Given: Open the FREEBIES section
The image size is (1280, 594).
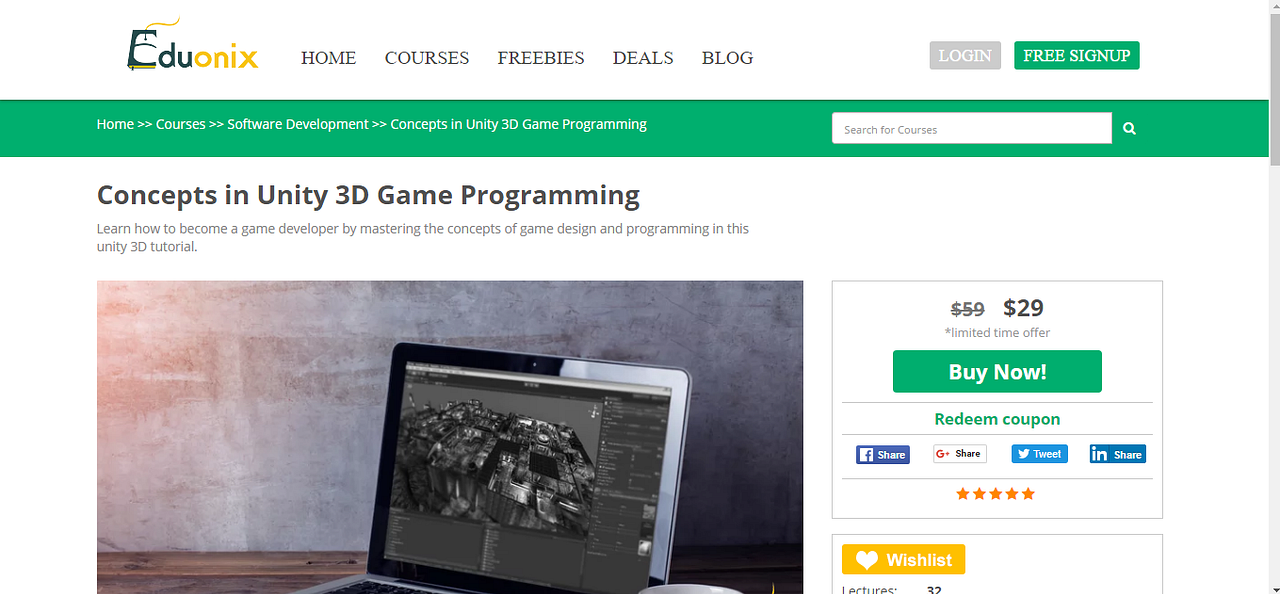Looking at the screenshot, I should coord(541,58).
